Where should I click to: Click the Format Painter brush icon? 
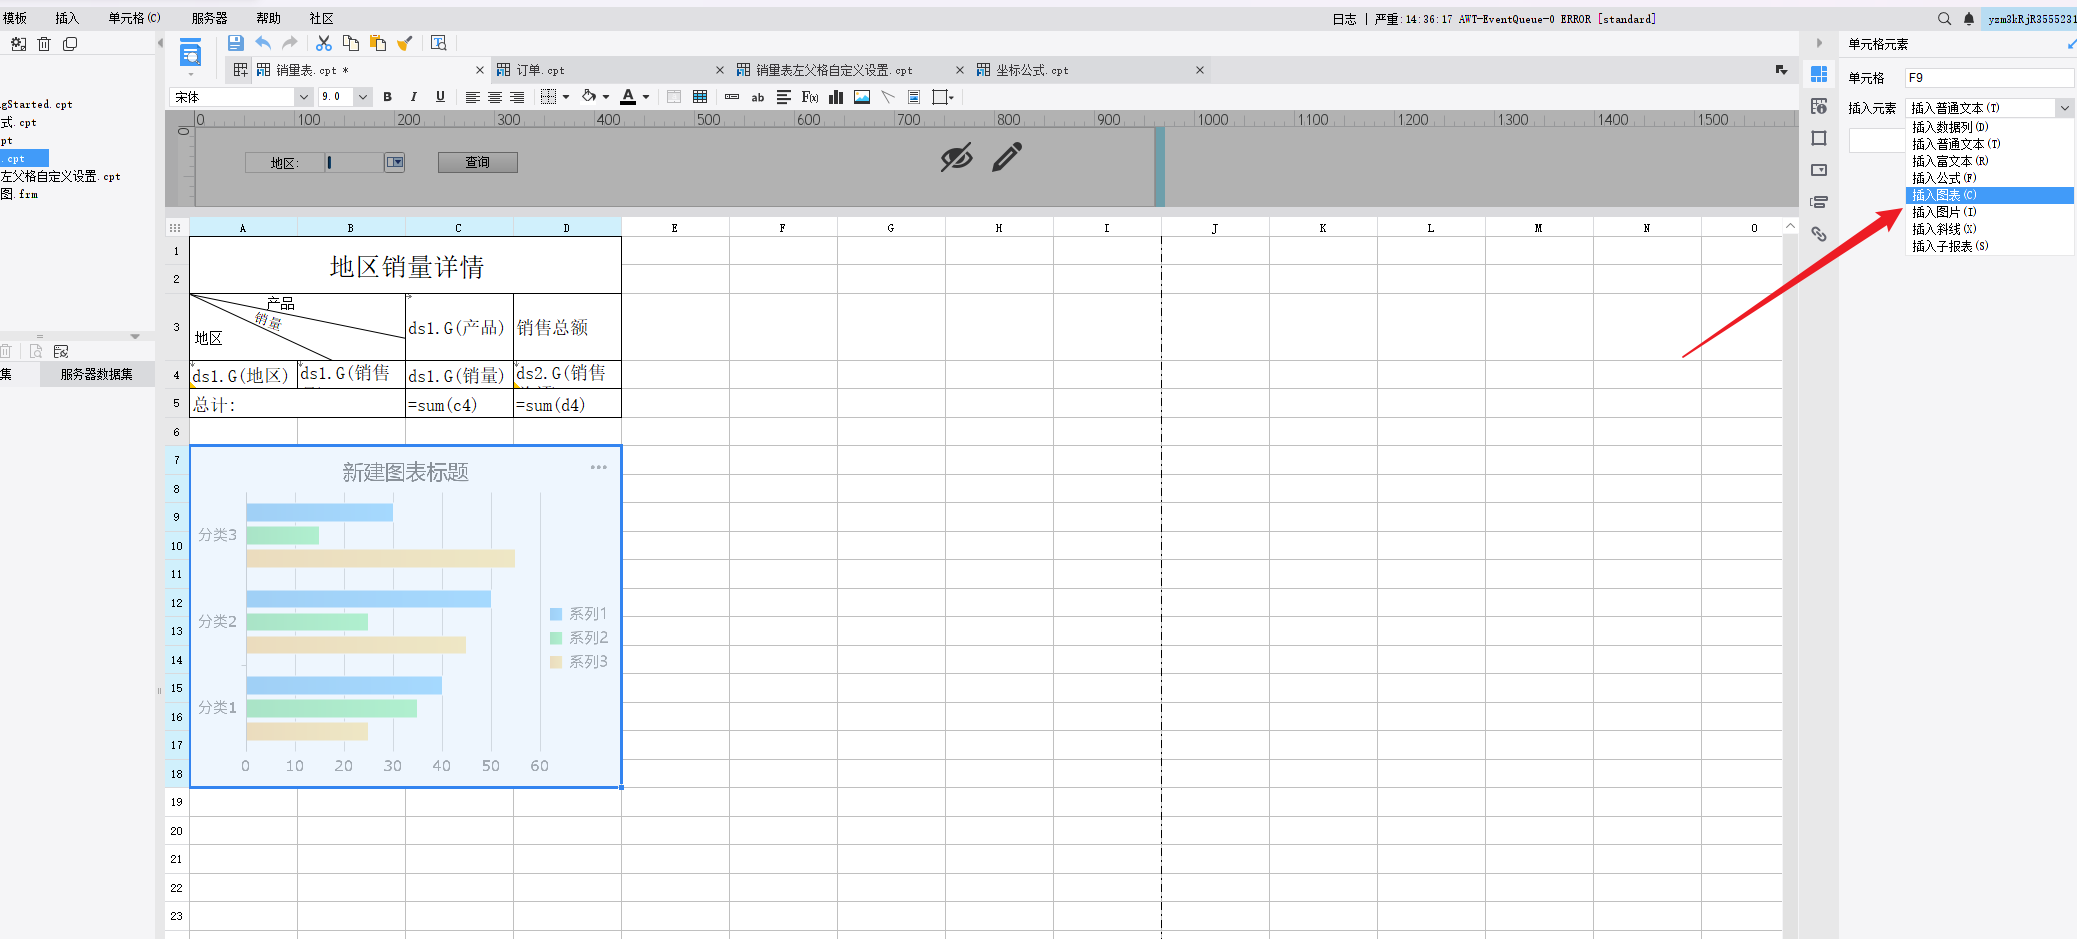coord(405,43)
